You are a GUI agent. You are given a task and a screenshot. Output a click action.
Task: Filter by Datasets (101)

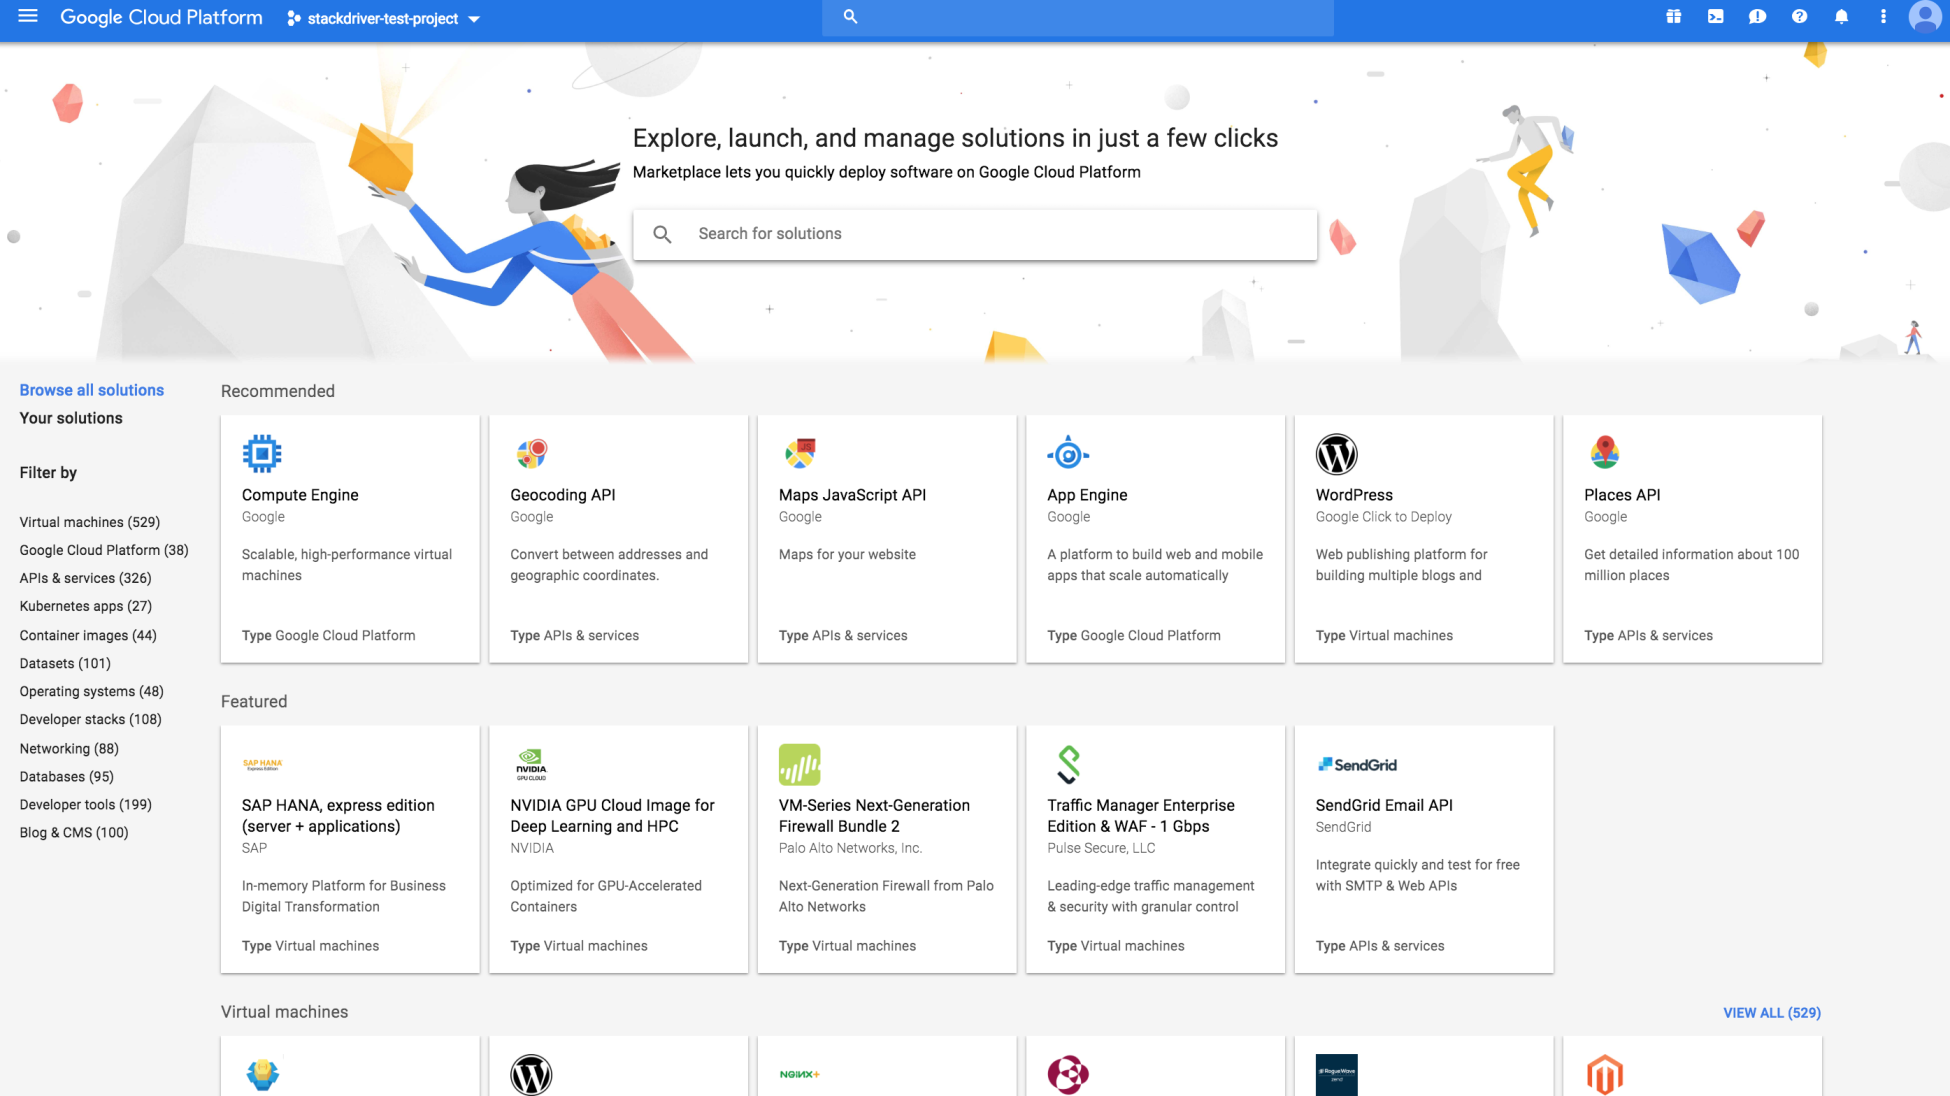pyautogui.click(x=65, y=663)
